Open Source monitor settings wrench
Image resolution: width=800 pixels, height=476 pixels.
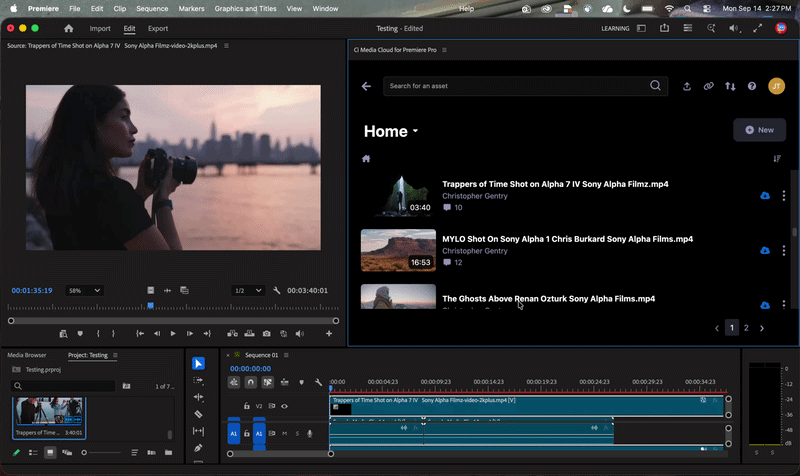coord(277,290)
